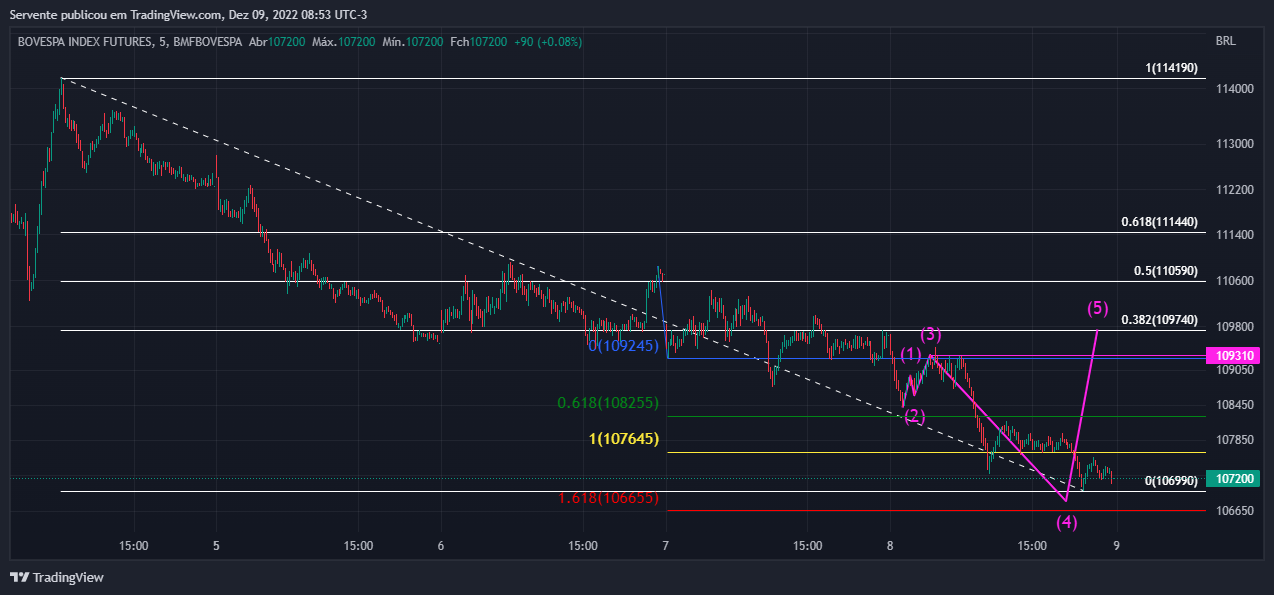Viewport: 1274px width, 595px height.
Task: Click the 114000 price axis value
Action: coord(1233,90)
